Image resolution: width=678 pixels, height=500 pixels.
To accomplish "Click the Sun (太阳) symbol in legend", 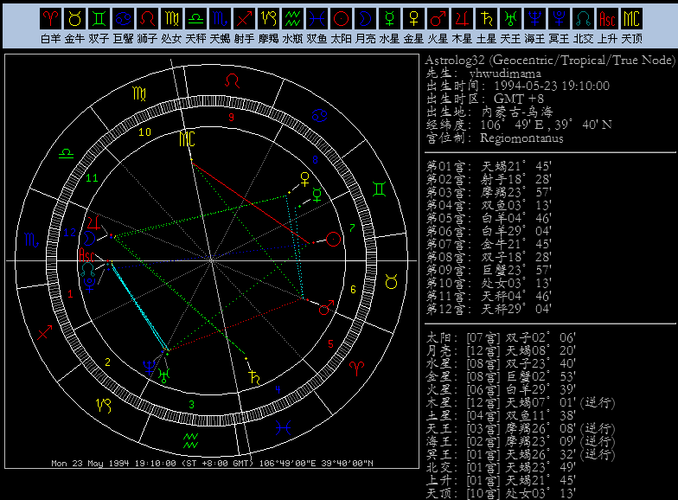I will 341,19.
